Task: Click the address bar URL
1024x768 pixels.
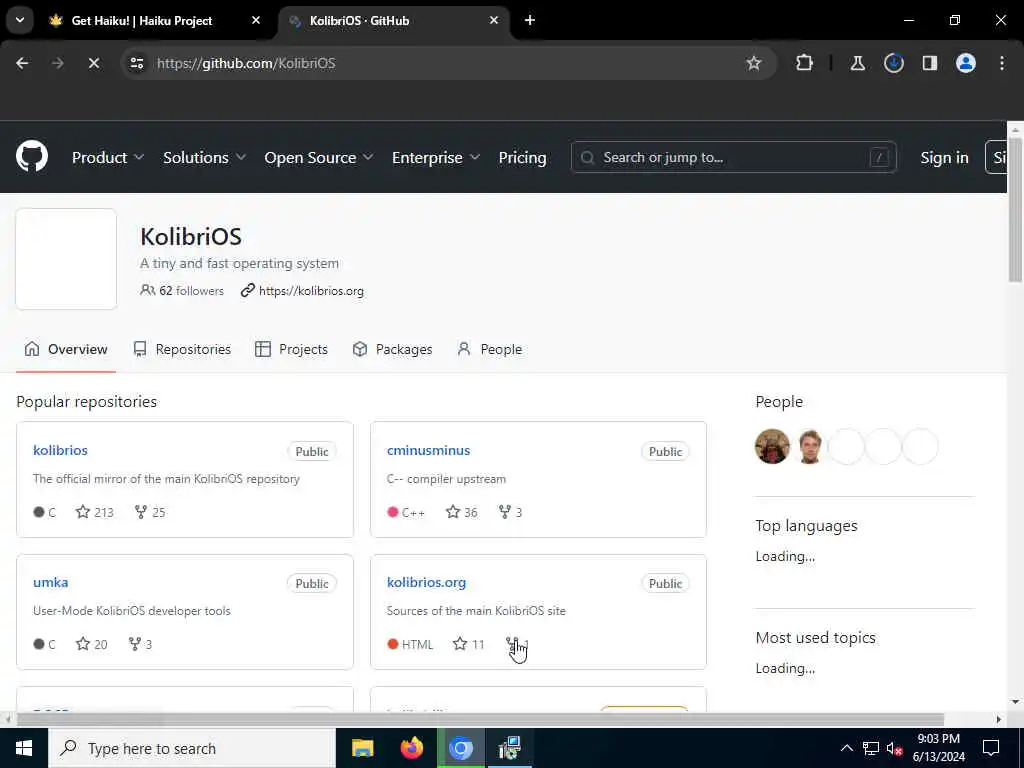Action: click(246, 63)
